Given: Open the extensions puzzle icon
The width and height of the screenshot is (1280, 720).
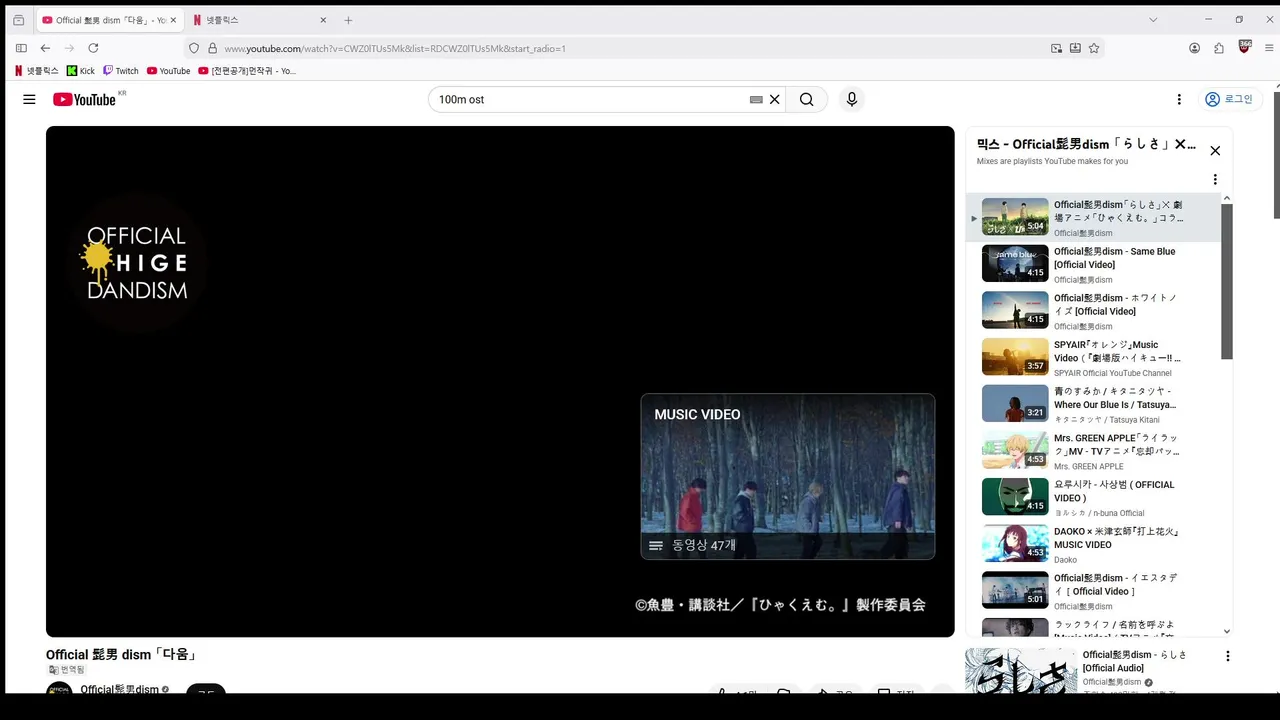Looking at the screenshot, I should 1219,48.
